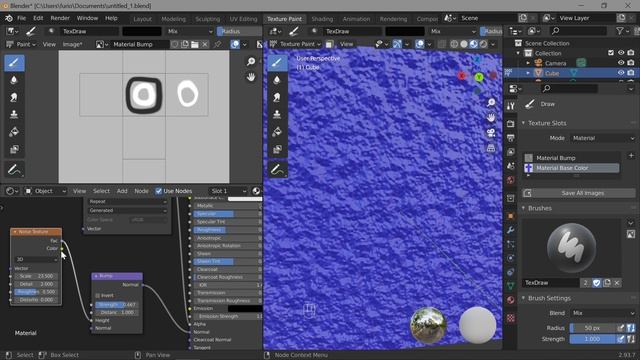Switch perspective/orthographic grid icon in viewport

(x=491, y=148)
